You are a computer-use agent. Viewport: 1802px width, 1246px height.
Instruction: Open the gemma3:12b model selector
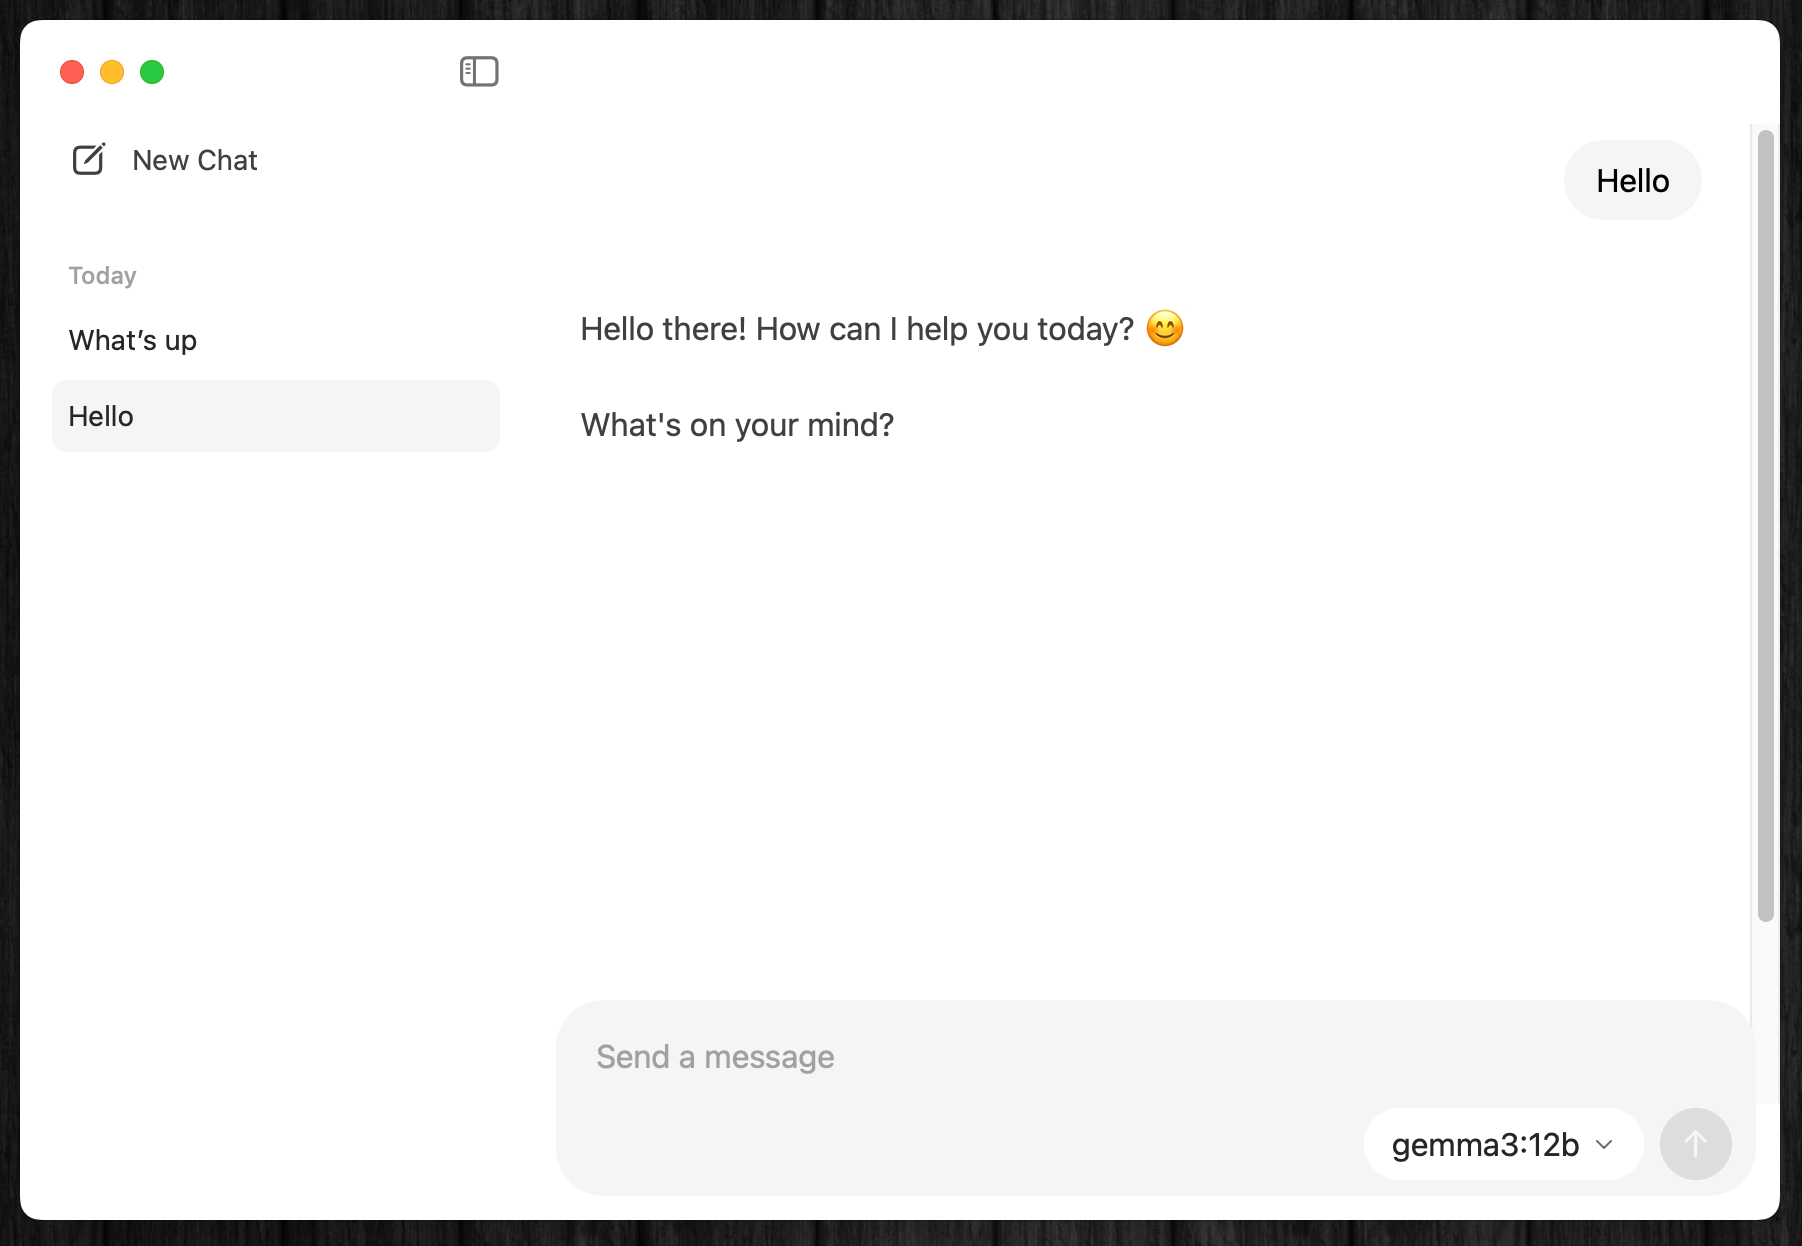1485,1144
